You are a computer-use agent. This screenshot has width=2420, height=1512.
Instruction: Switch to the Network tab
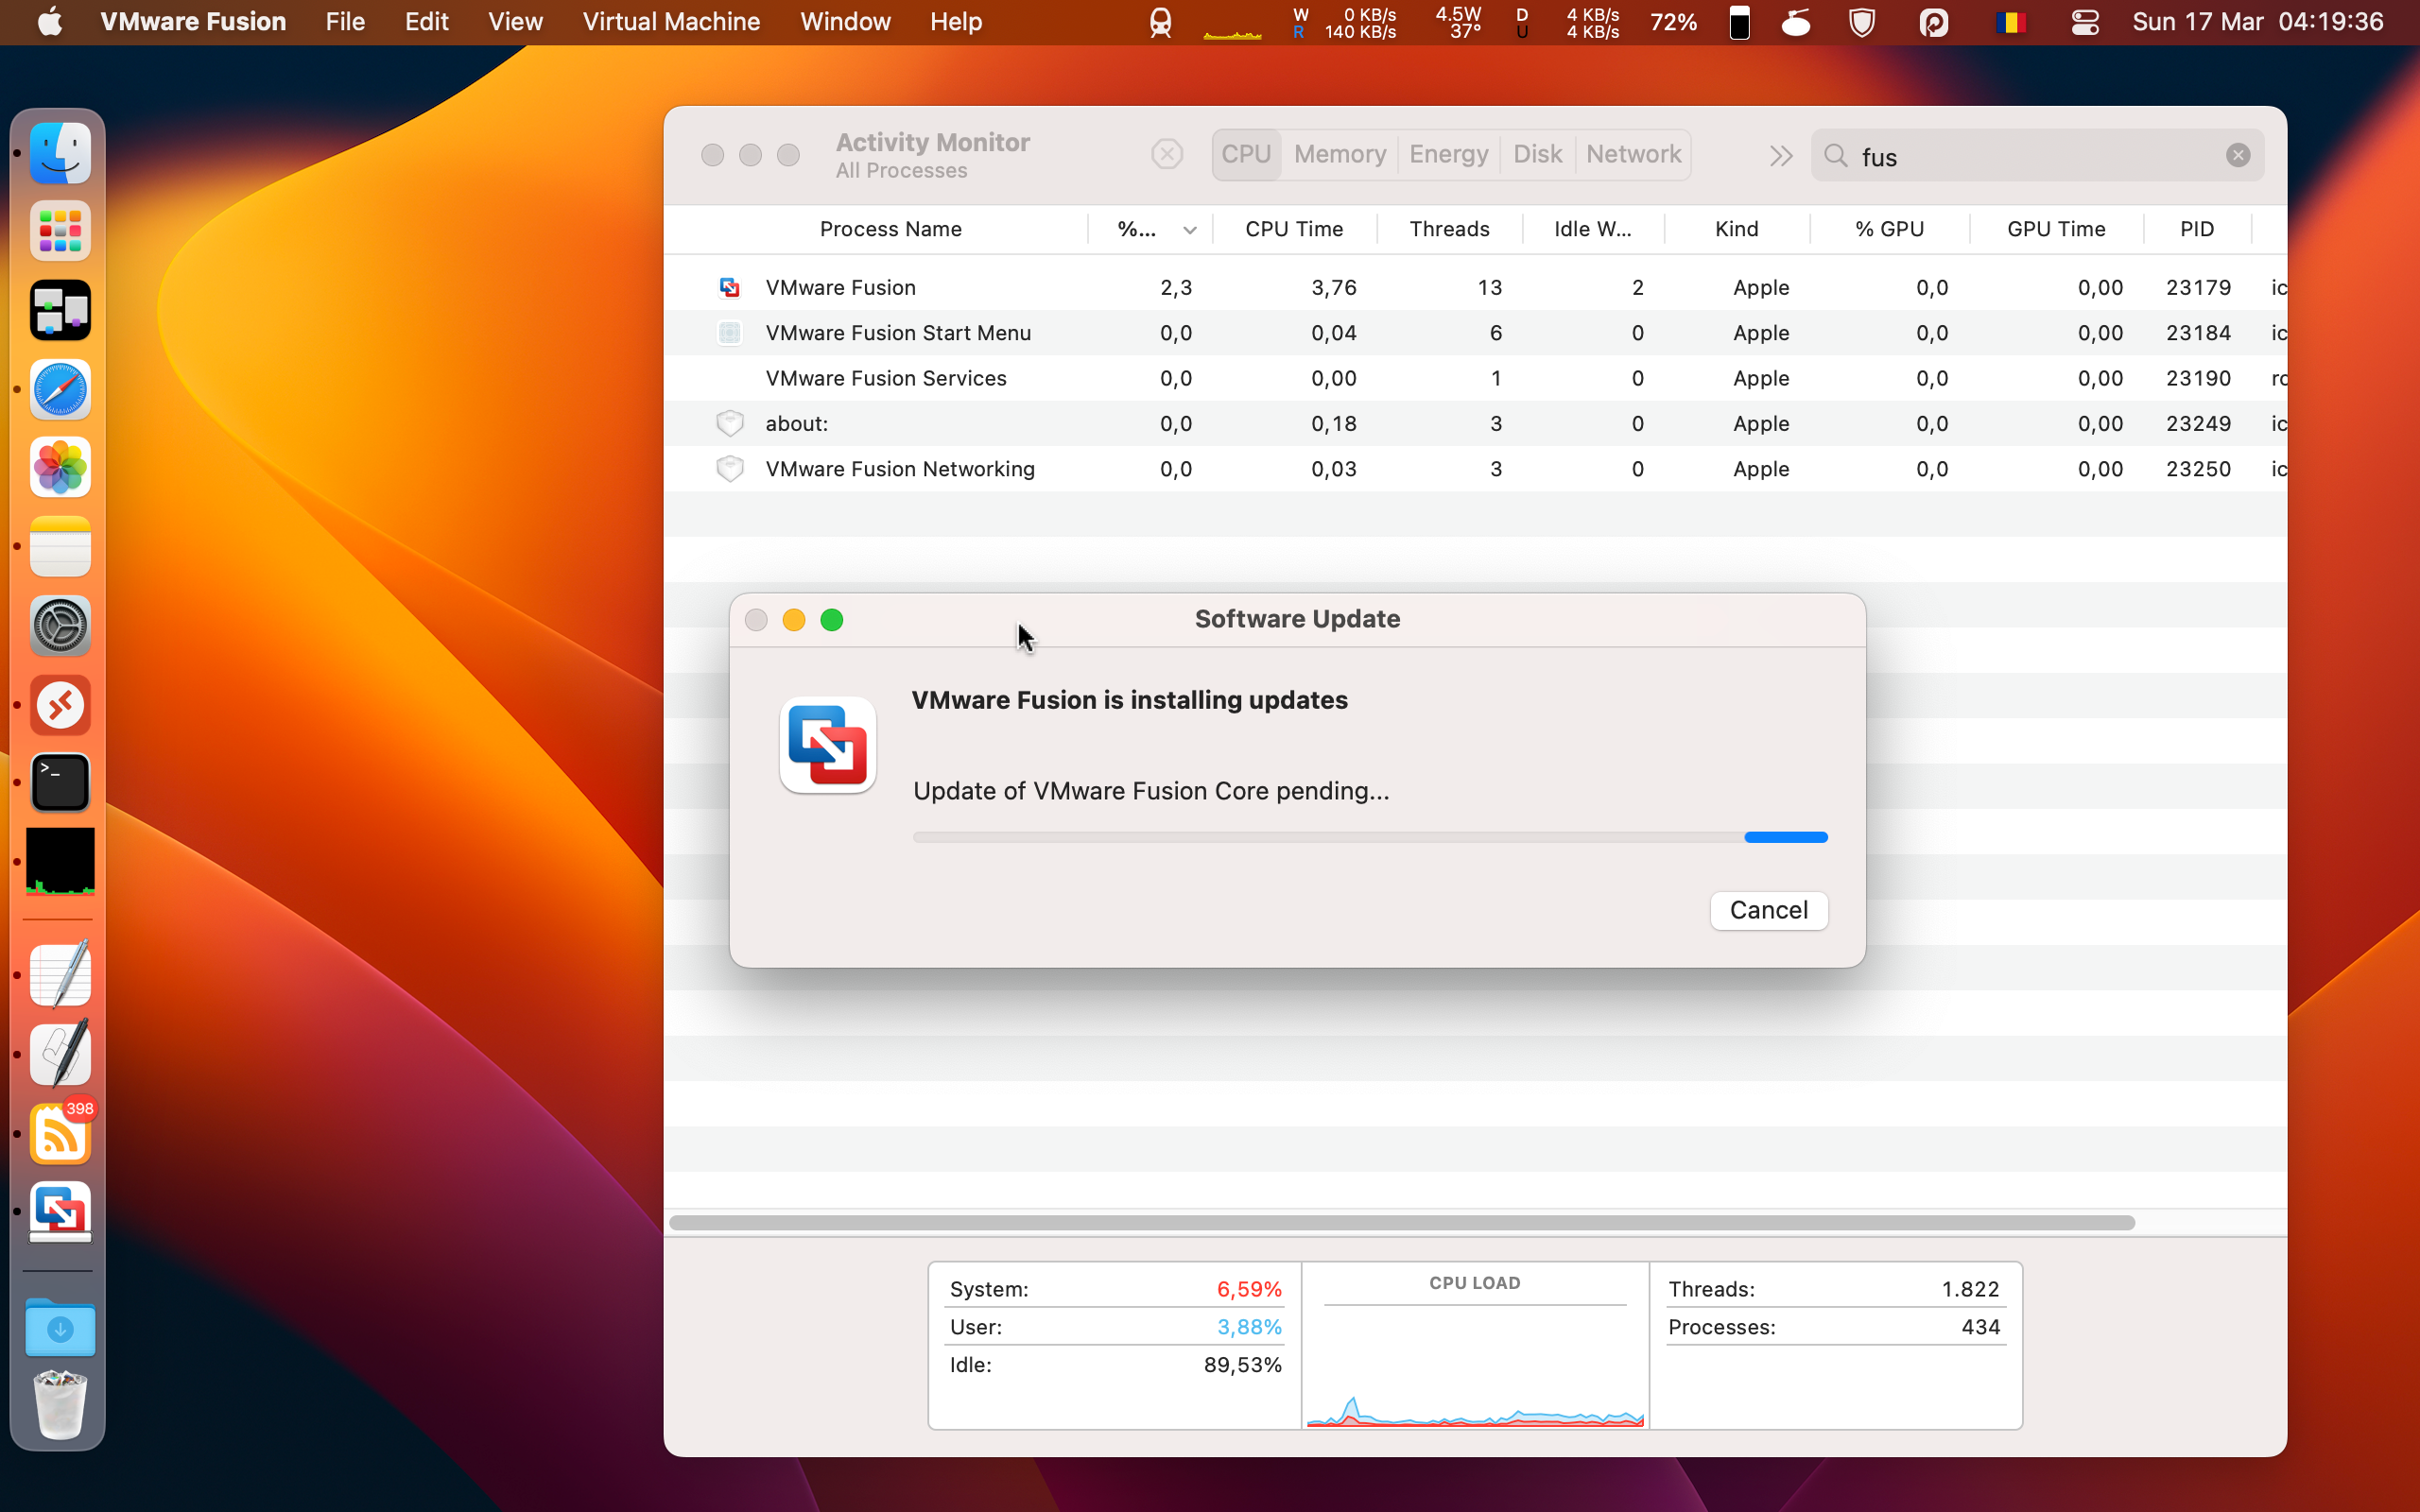[1633, 154]
